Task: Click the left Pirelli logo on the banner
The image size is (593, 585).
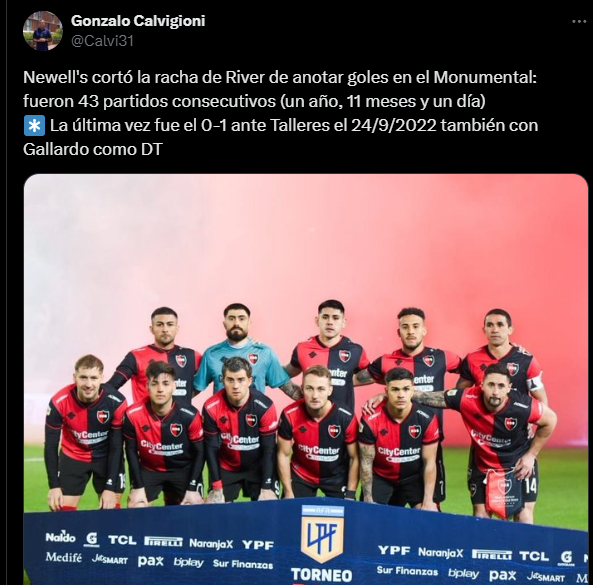Action: [x=163, y=541]
